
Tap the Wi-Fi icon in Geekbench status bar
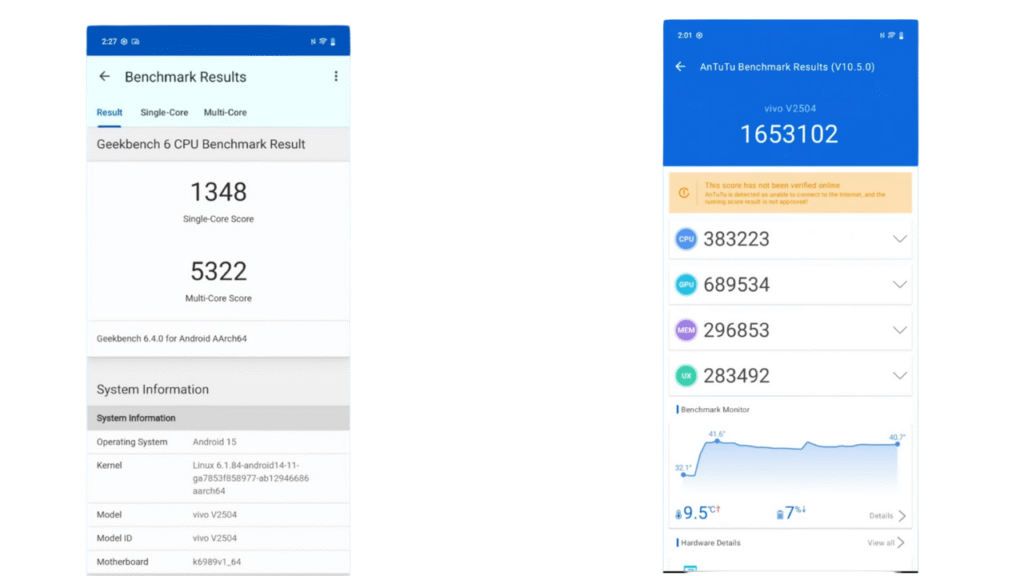click(x=323, y=41)
